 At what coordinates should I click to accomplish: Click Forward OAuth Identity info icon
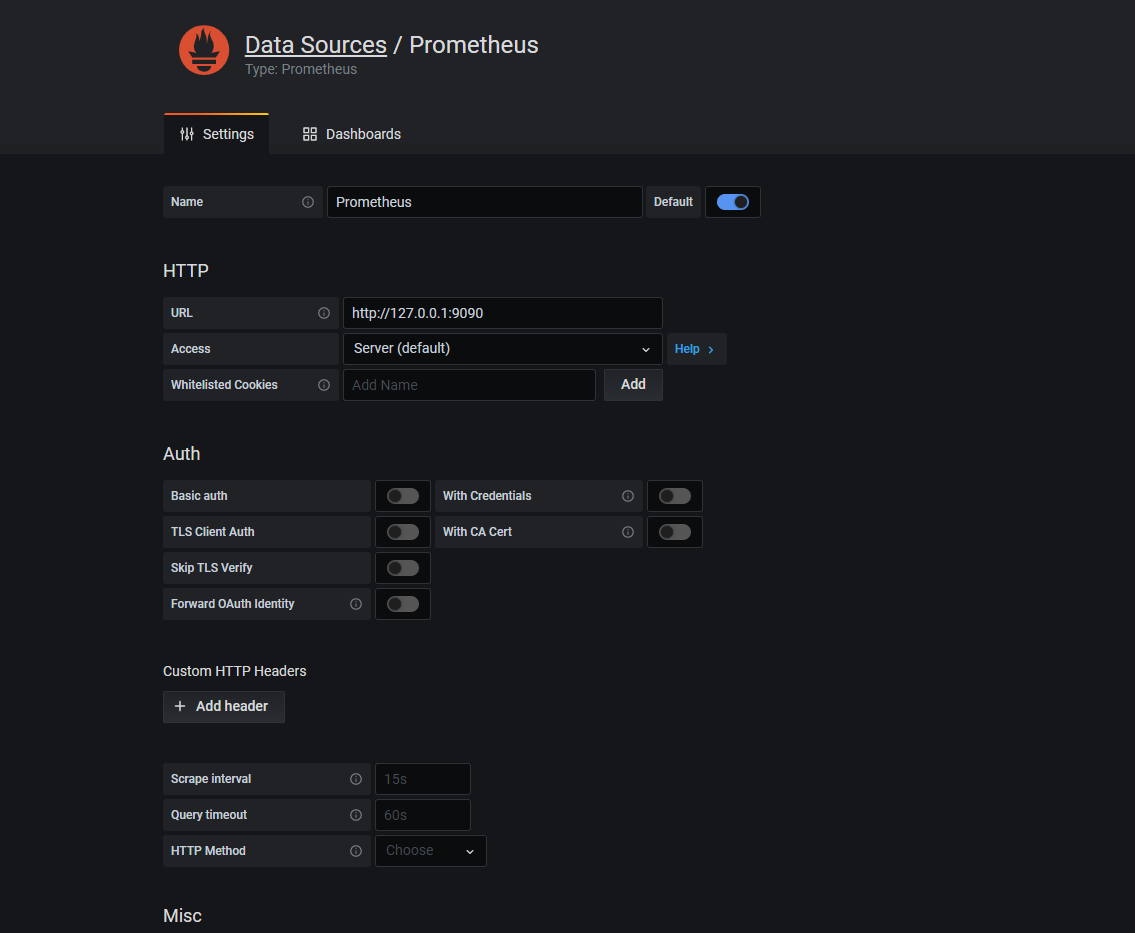click(356, 604)
